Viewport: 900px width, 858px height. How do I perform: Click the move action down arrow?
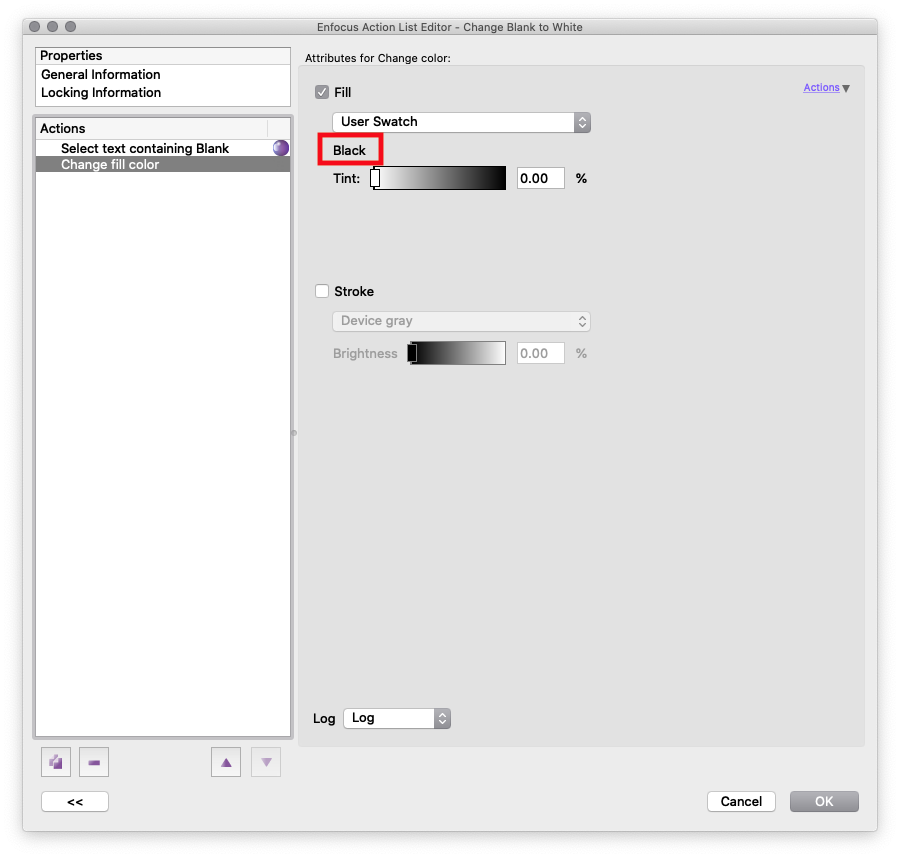coord(266,762)
